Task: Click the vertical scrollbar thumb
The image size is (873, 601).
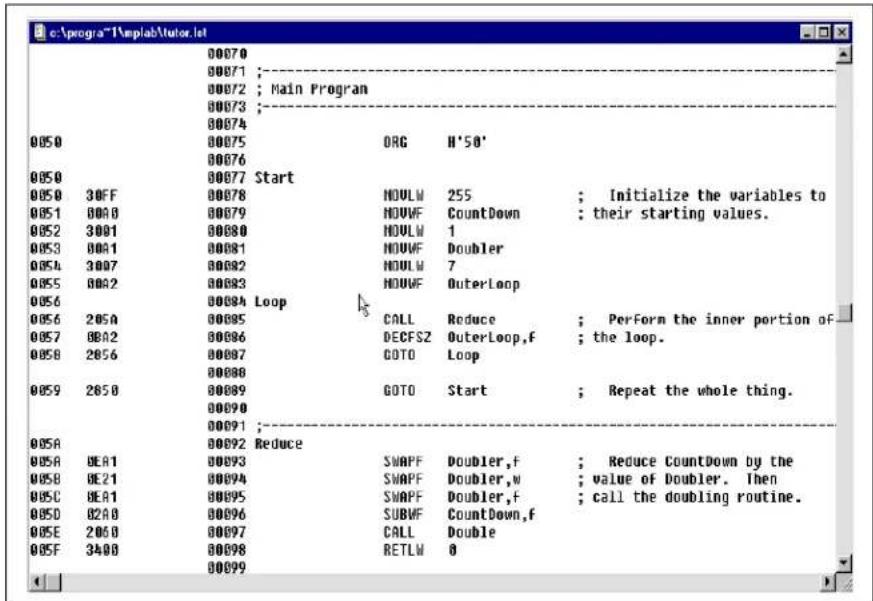Action: [845, 312]
